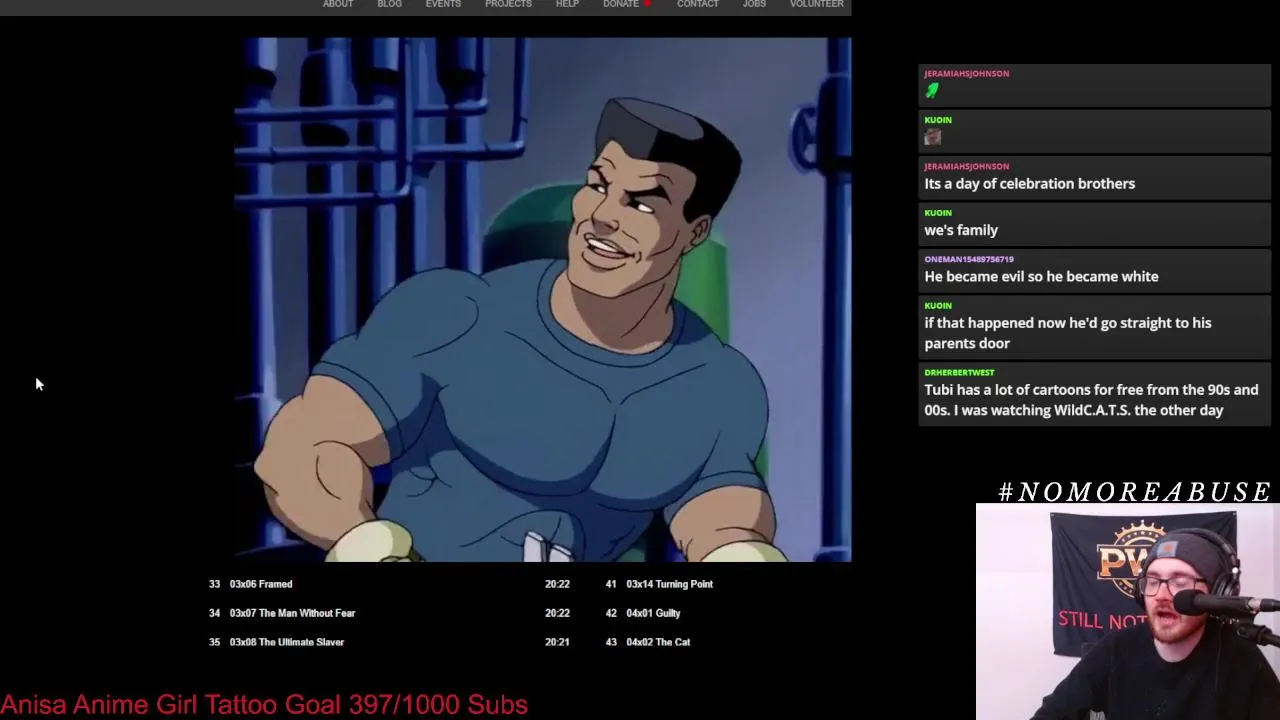This screenshot has width=1280, height=720.
Task: Click the 20:22 duration of Framed
Action: 557,584
